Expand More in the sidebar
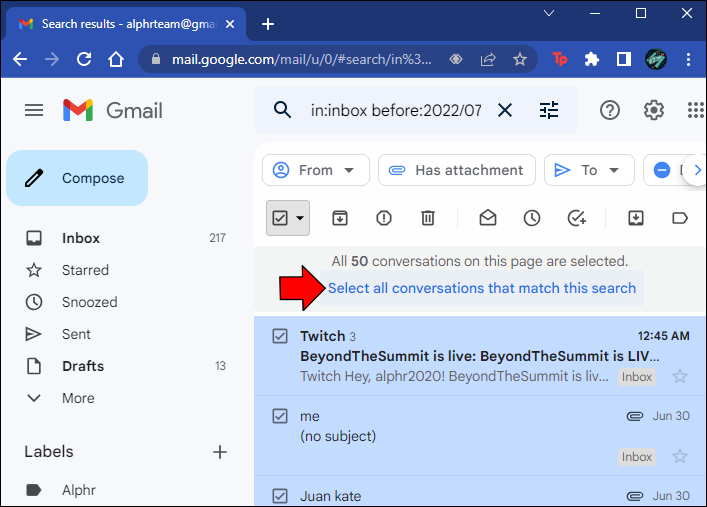 click(x=78, y=398)
